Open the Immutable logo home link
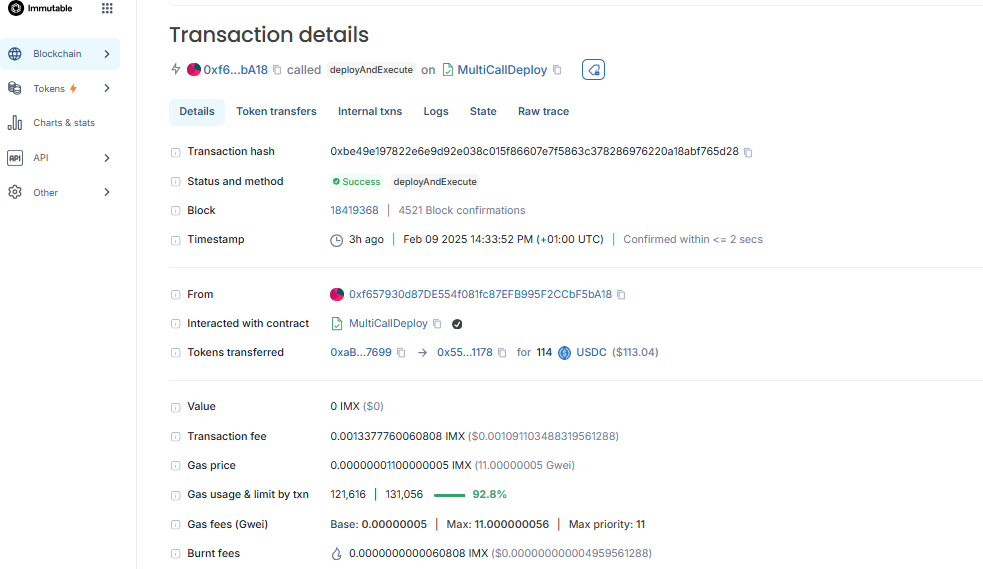This screenshot has width=983, height=569. tap(40, 8)
